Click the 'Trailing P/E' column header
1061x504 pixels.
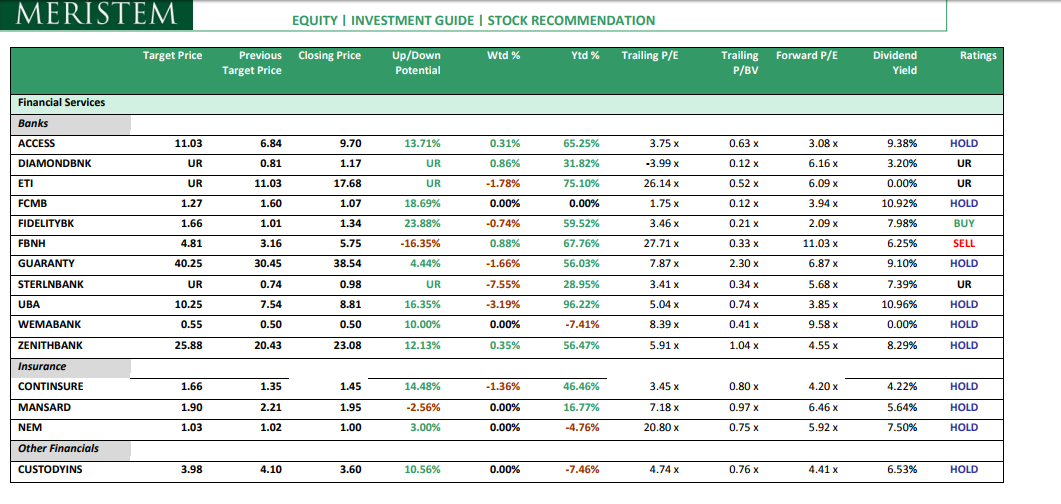[x=650, y=55]
